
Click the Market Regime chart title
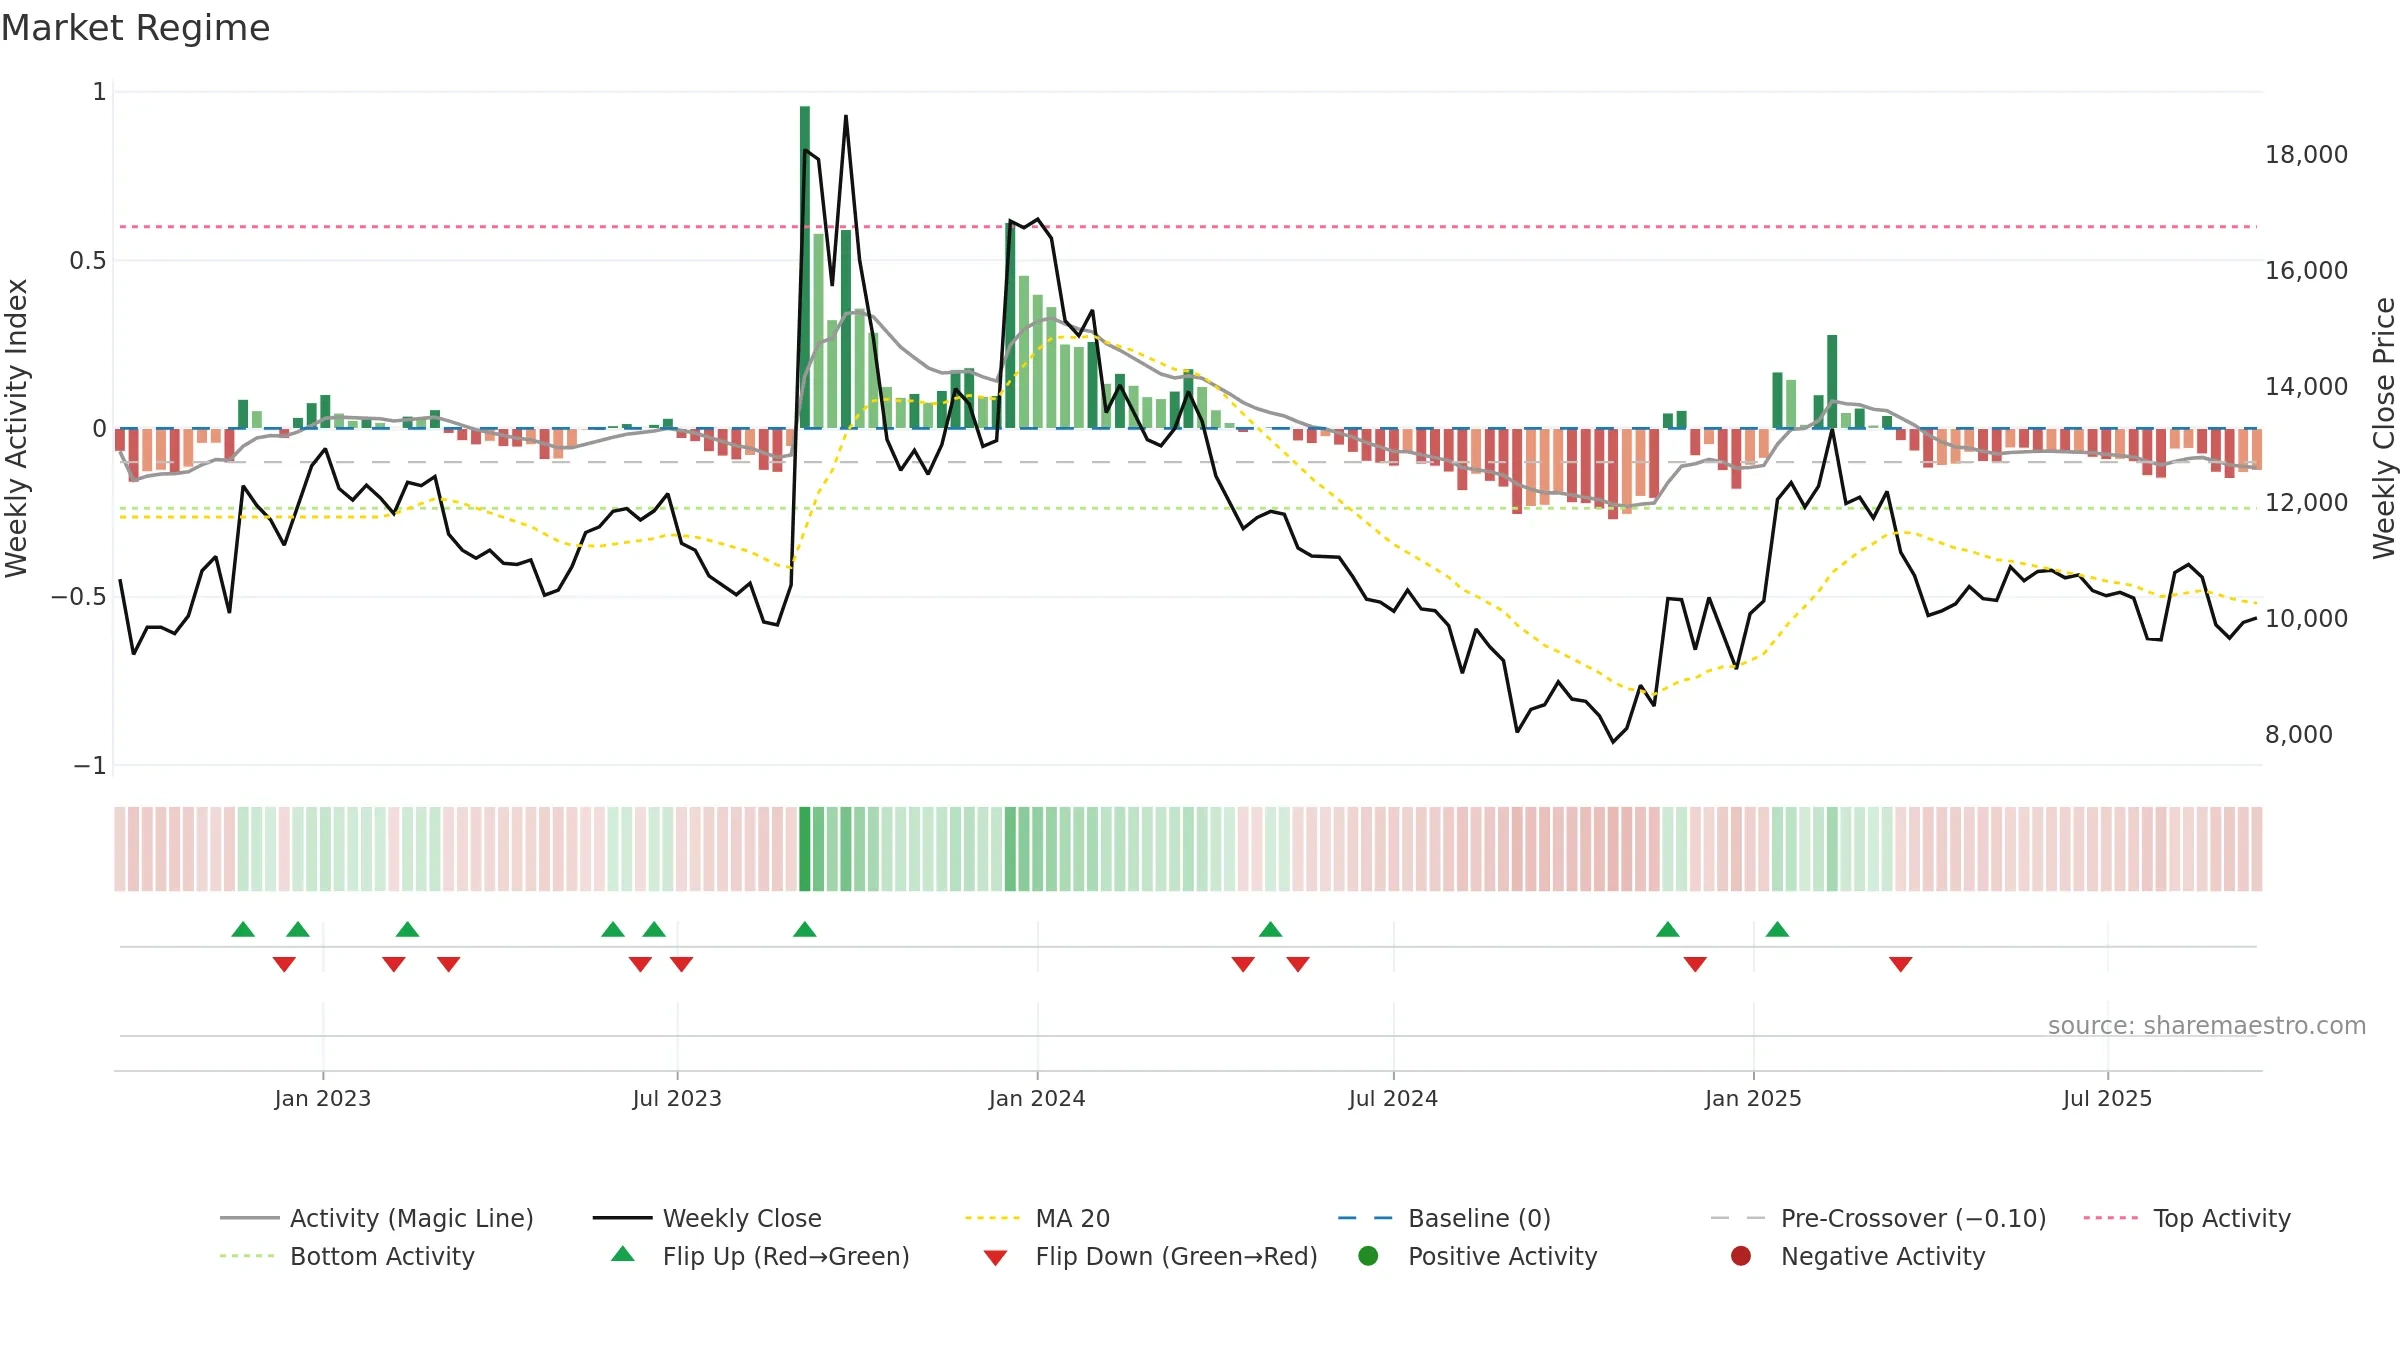[x=135, y=28]
